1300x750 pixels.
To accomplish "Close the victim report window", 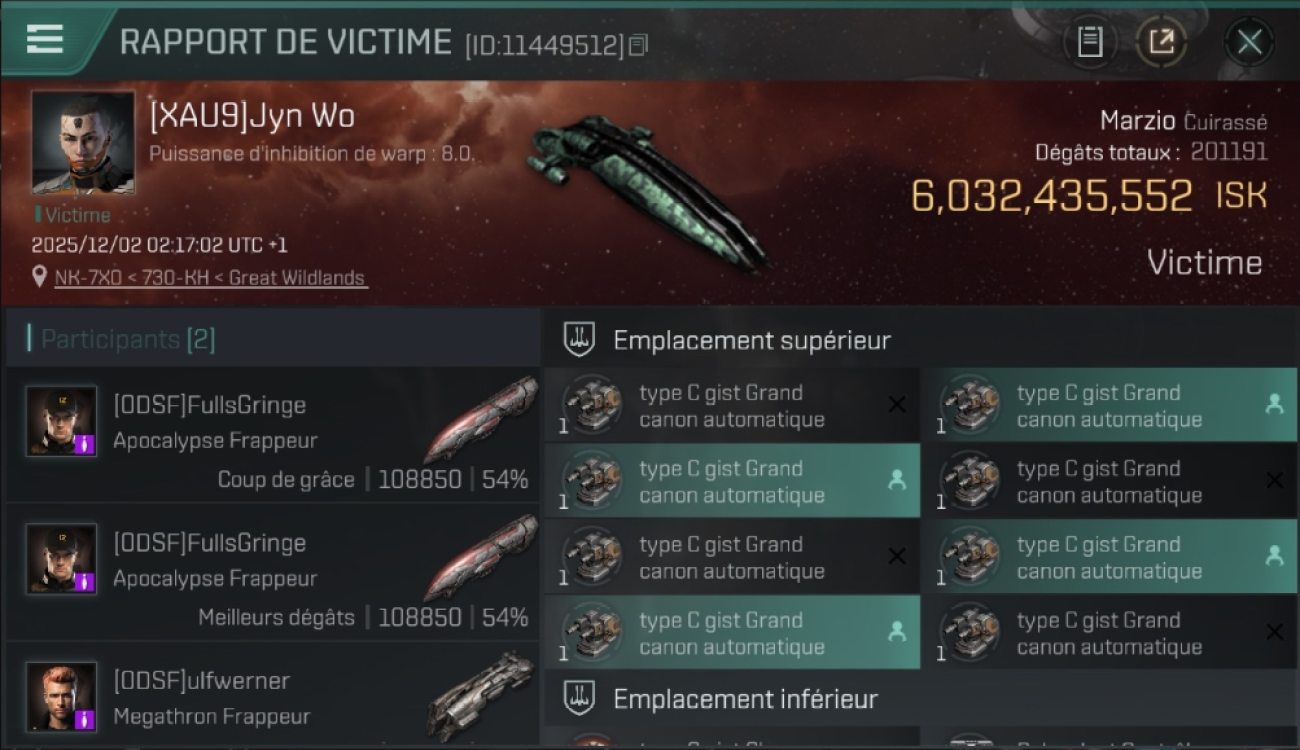I will (x=1249, y=42).
